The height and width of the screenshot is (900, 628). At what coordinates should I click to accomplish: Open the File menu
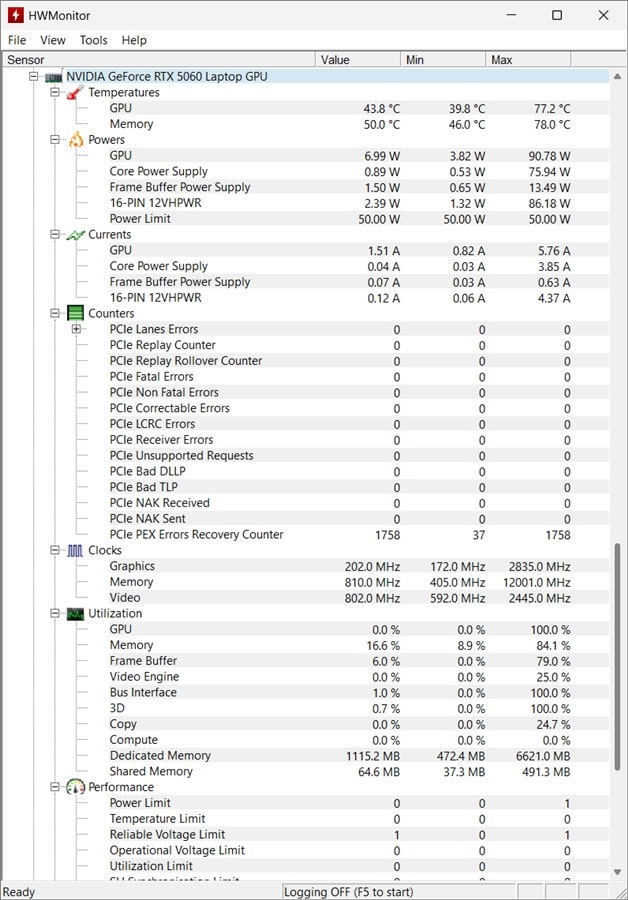point(17,40)
